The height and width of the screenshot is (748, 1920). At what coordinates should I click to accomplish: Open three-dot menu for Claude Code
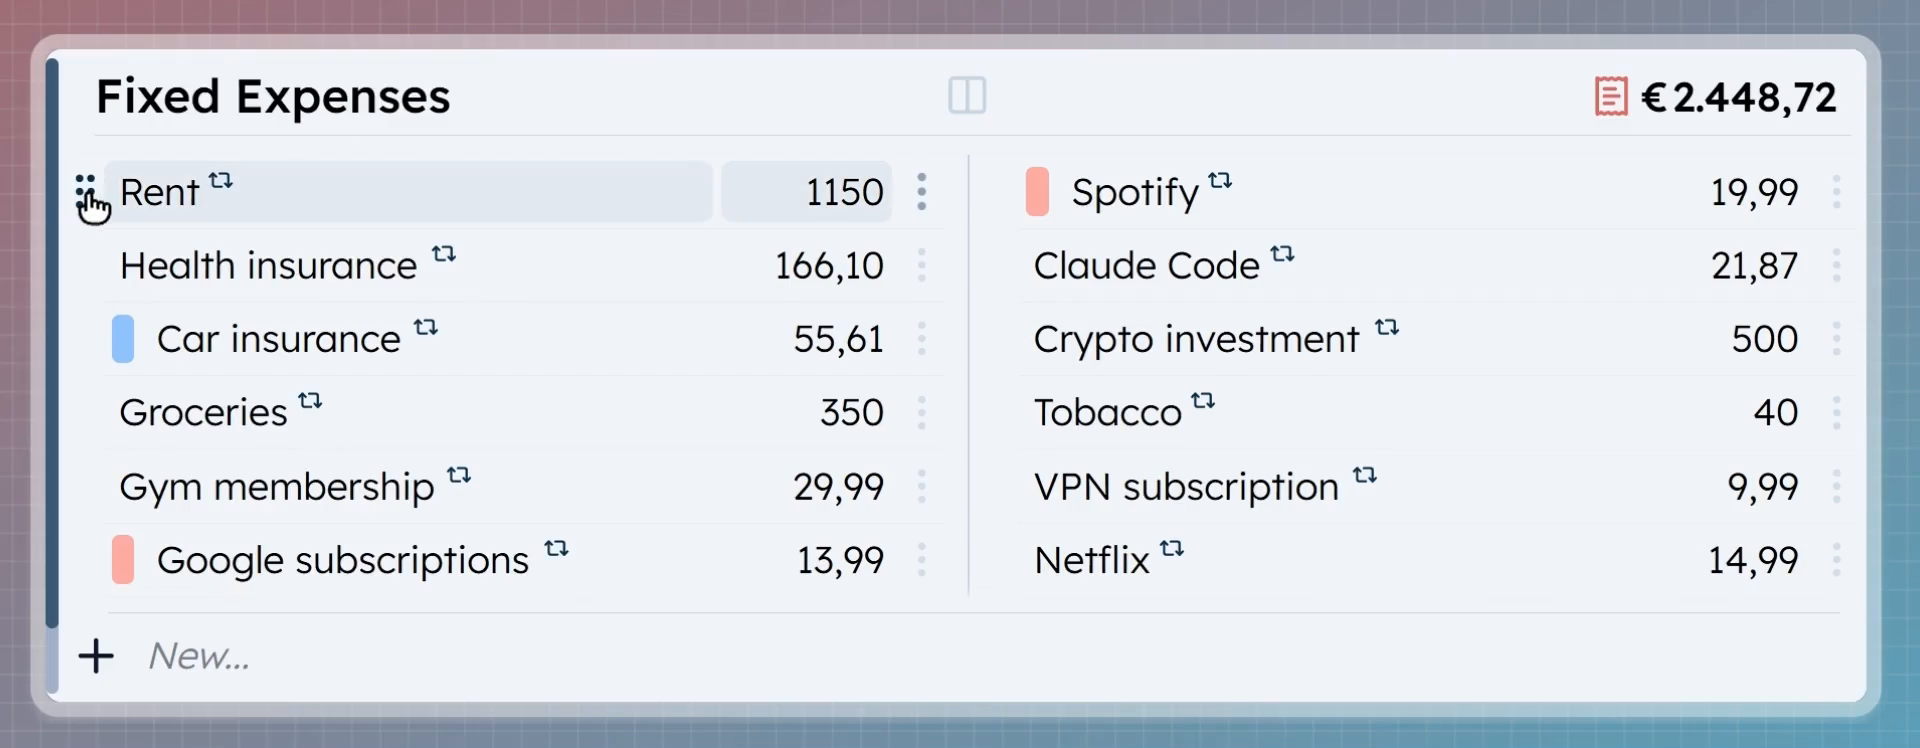pyautogui.click(x=1836, y=266)
